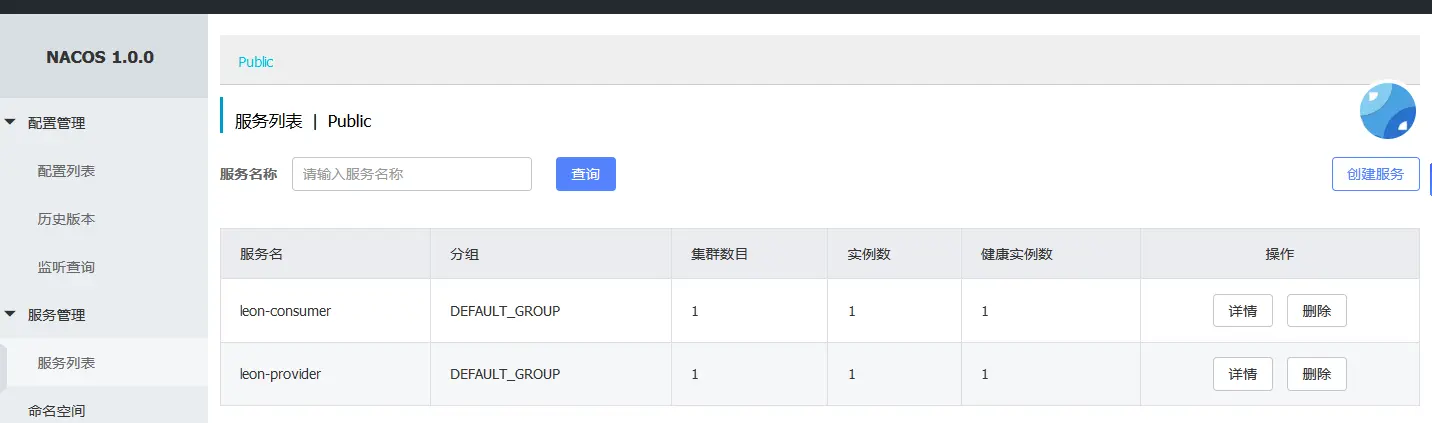Click the 创建服务 button
Image resolution: width=1432 pixels, height=423 pixels.
pyautogui.click(x=1376, y=174)
